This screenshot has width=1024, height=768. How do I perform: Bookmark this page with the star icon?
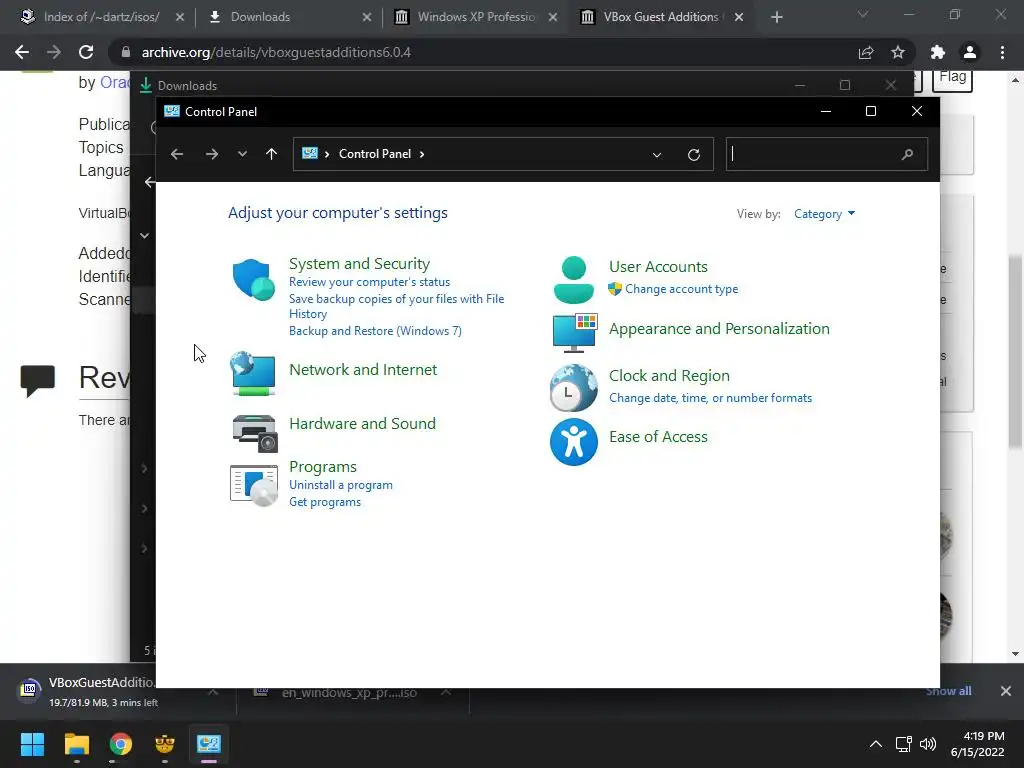pos(898,52)
